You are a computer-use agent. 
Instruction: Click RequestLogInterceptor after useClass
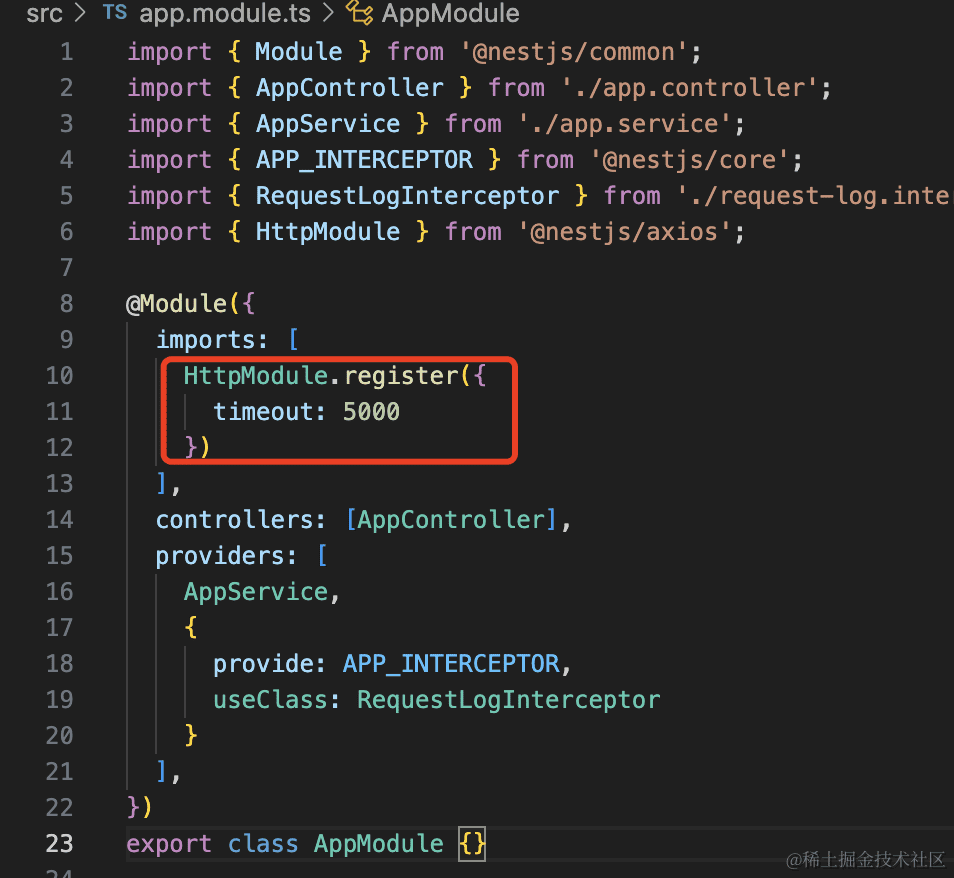508,699
